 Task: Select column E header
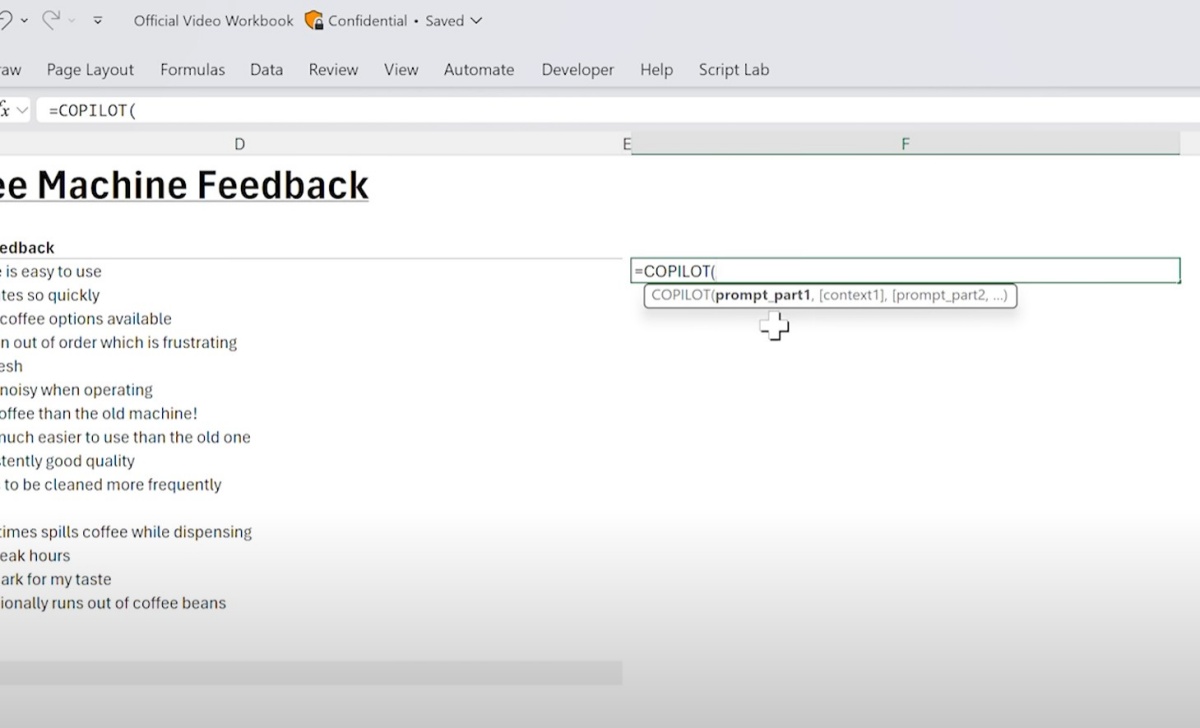pos(627,144)
